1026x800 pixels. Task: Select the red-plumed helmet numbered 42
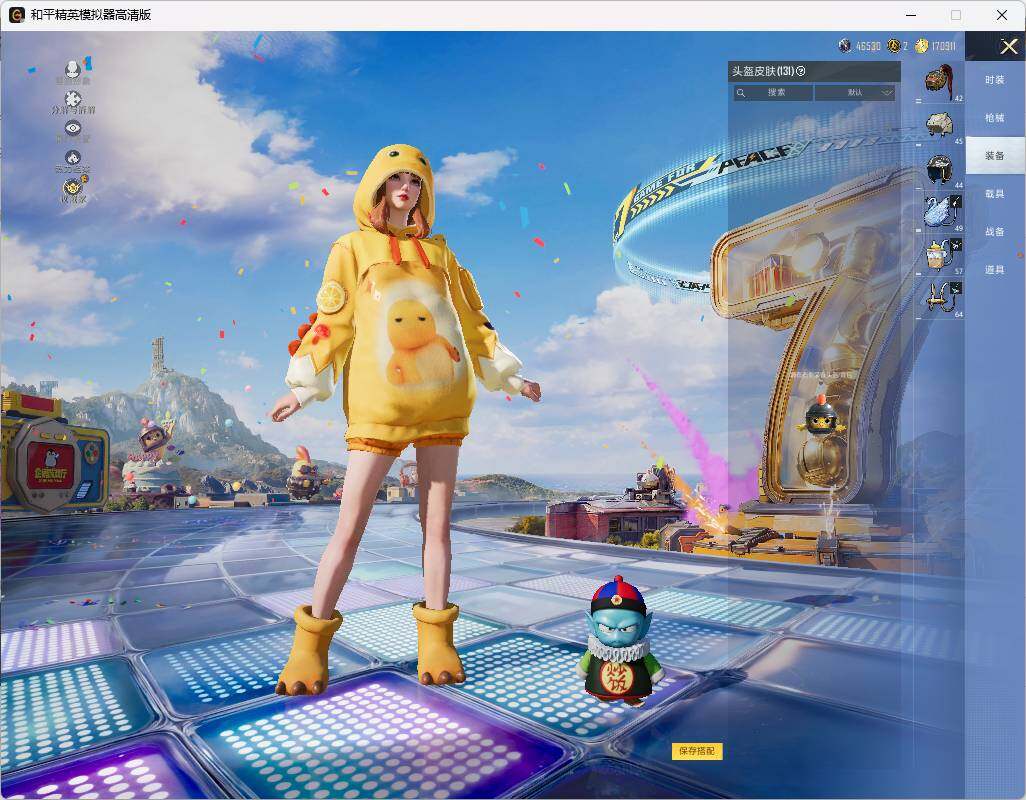point(940,82)
